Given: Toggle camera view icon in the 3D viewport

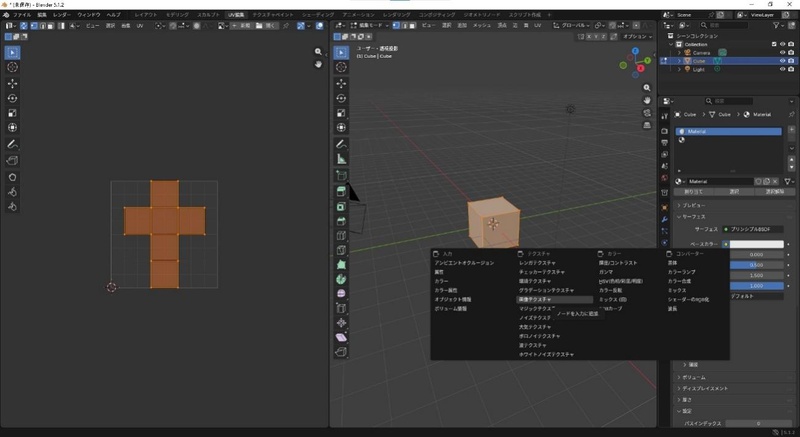Looking at the screenshot, I should pyautogui.click(x=647, y=113).
